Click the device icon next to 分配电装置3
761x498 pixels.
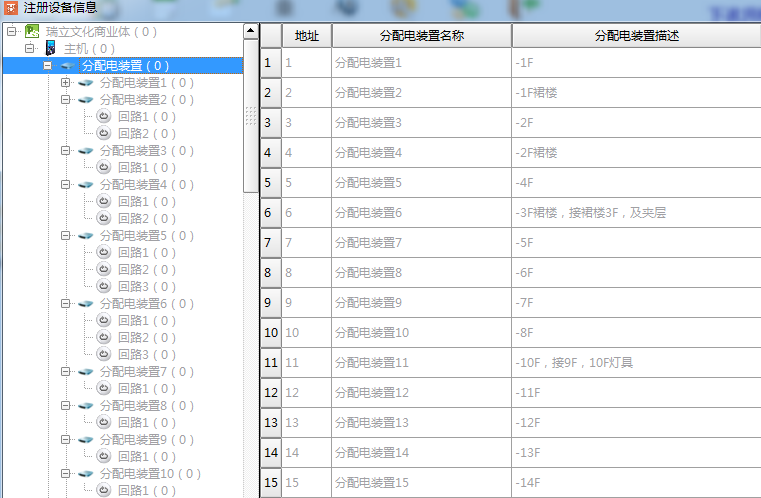(86, 151)
